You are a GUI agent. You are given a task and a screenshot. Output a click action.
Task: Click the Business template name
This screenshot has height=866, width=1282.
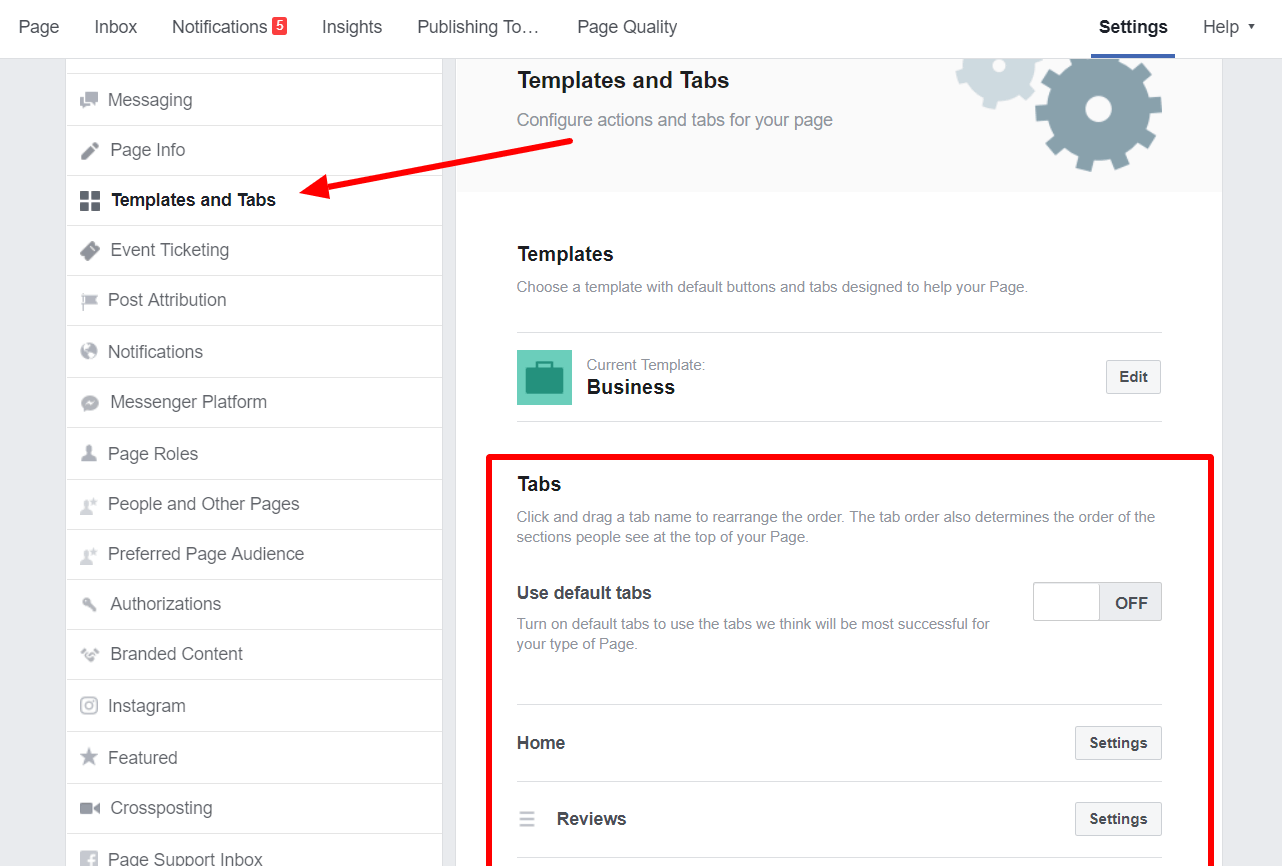click(x=631, y=388)
